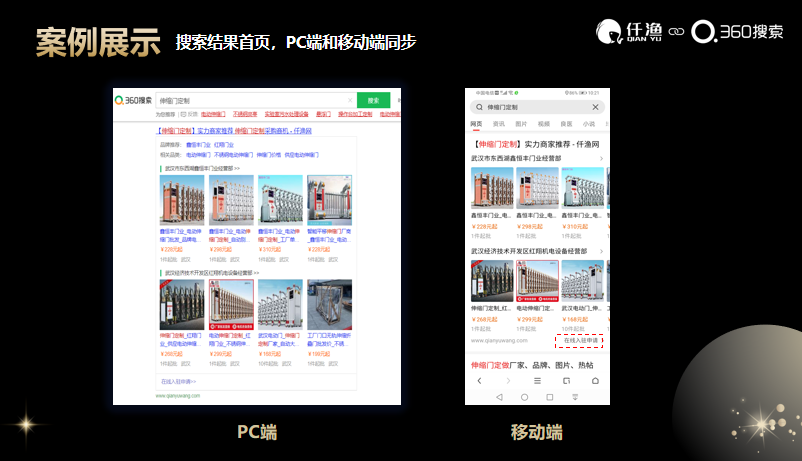Tap the mobile browser back arrow
802x461 pixels.
tap(479, 381)
